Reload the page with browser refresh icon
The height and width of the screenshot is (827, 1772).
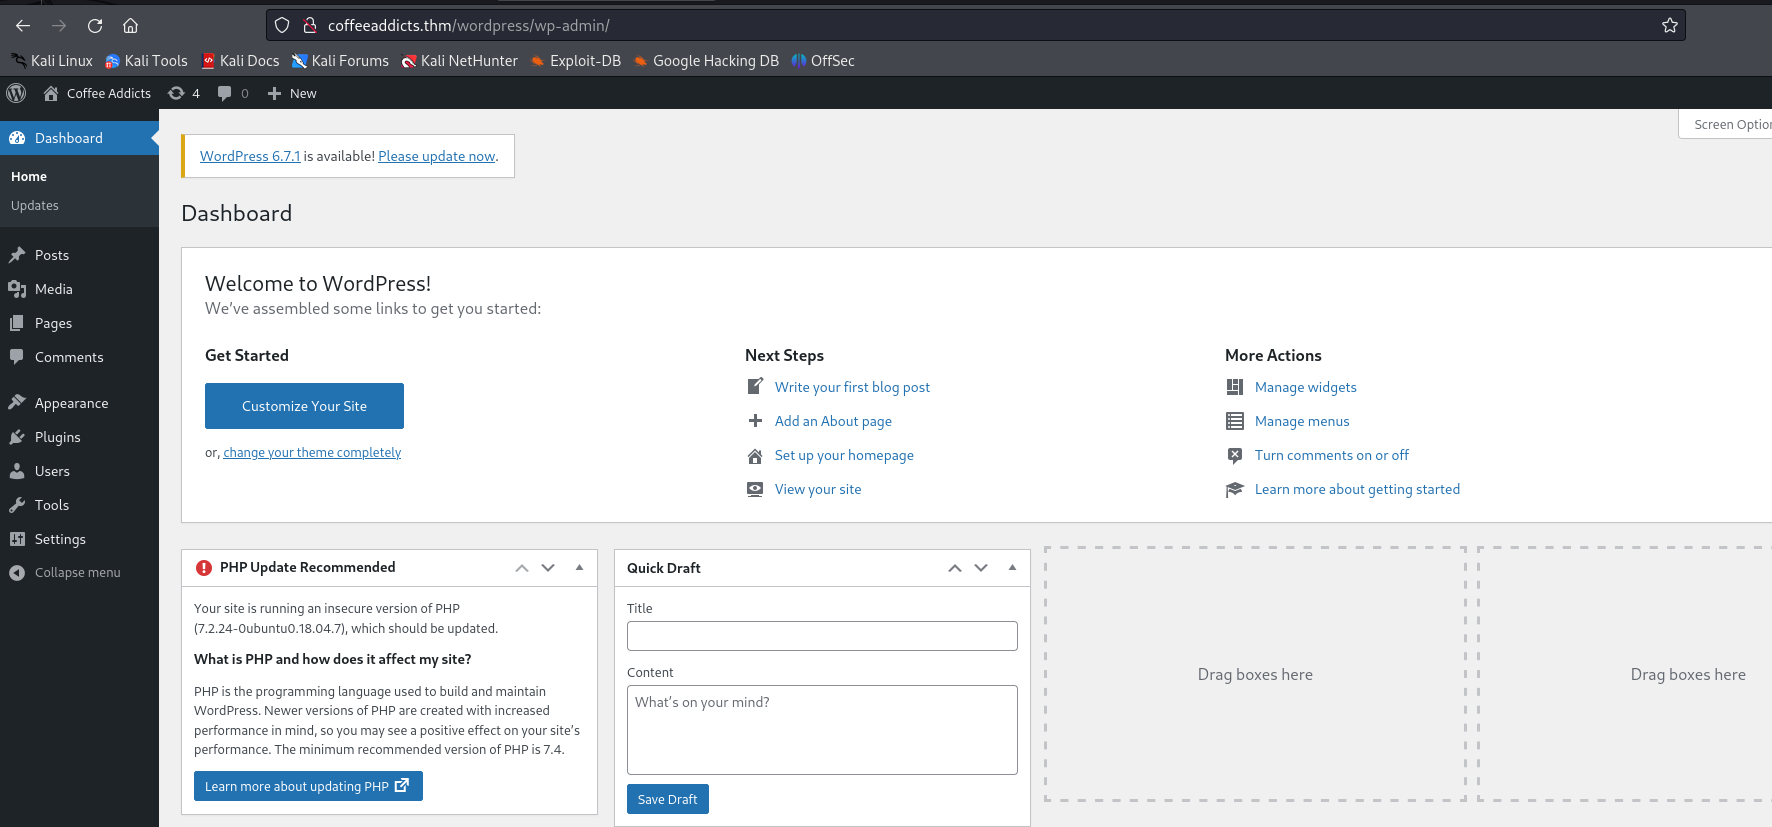coord(95,26)
